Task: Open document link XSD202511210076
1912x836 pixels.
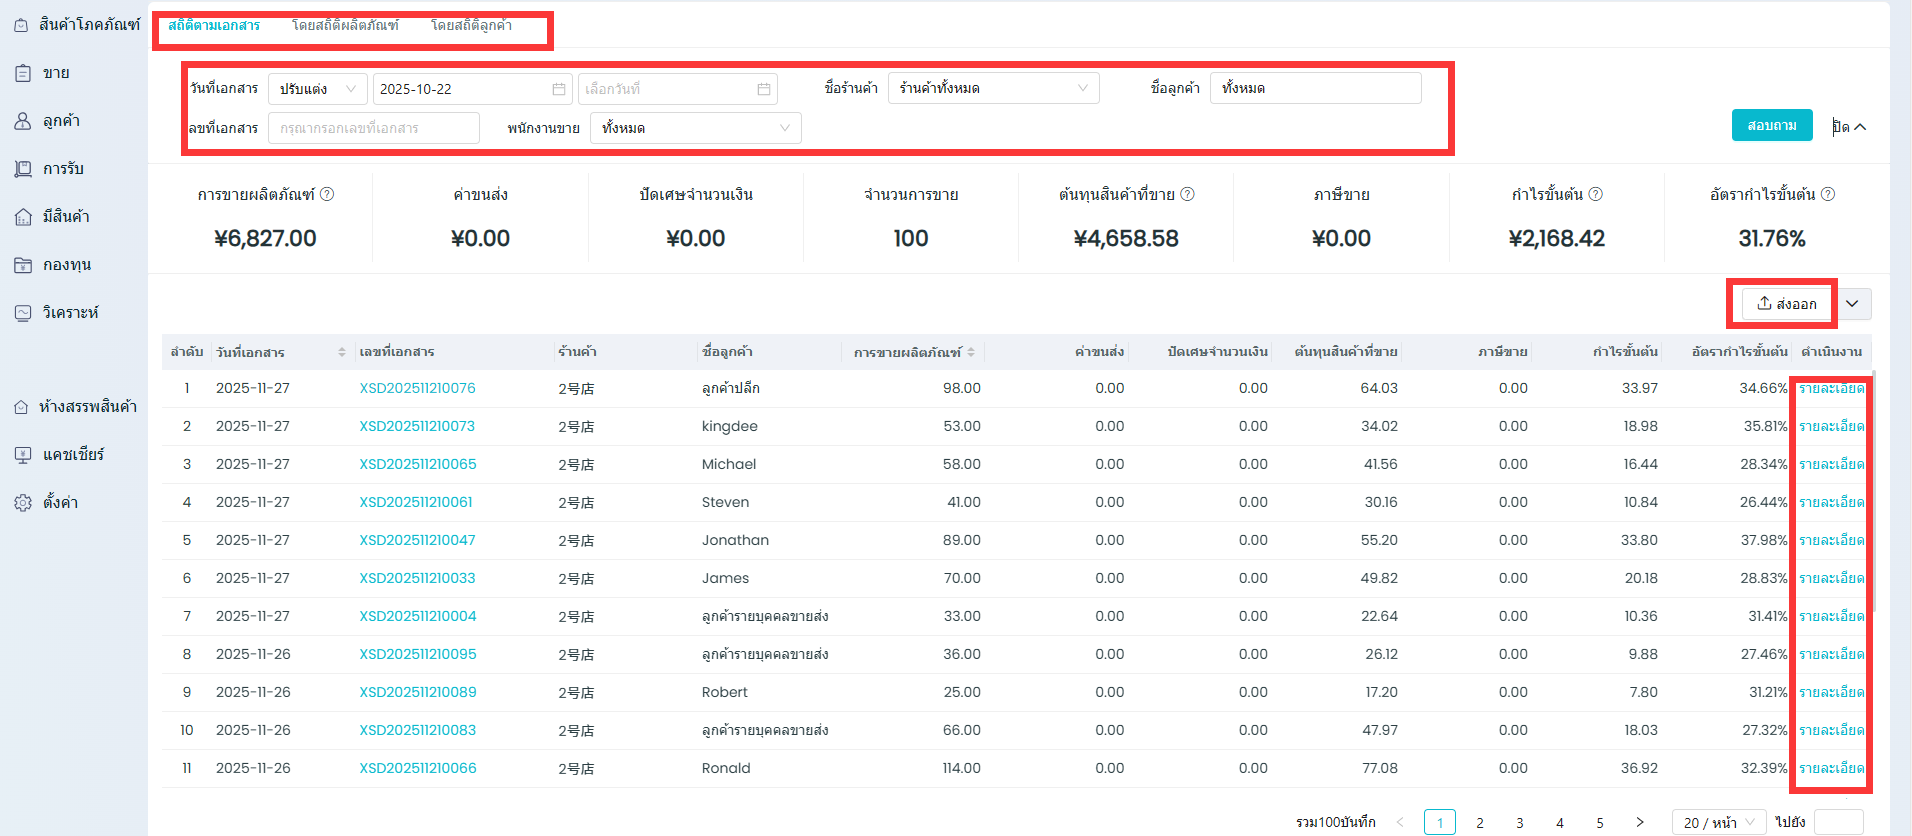Action: click(417, 388)
